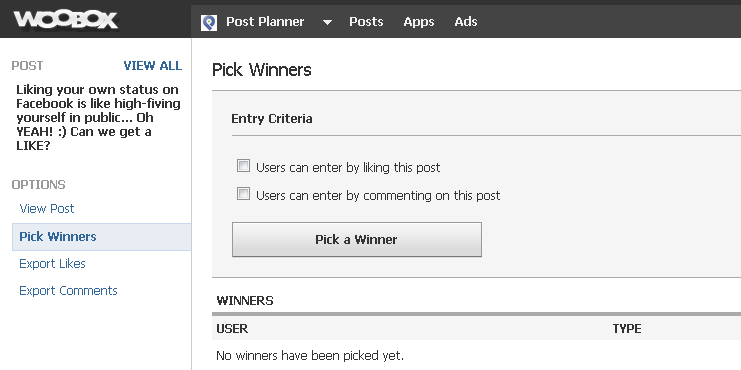741x370 pixels.
Task: Open the View Post option
Action: 47,209
